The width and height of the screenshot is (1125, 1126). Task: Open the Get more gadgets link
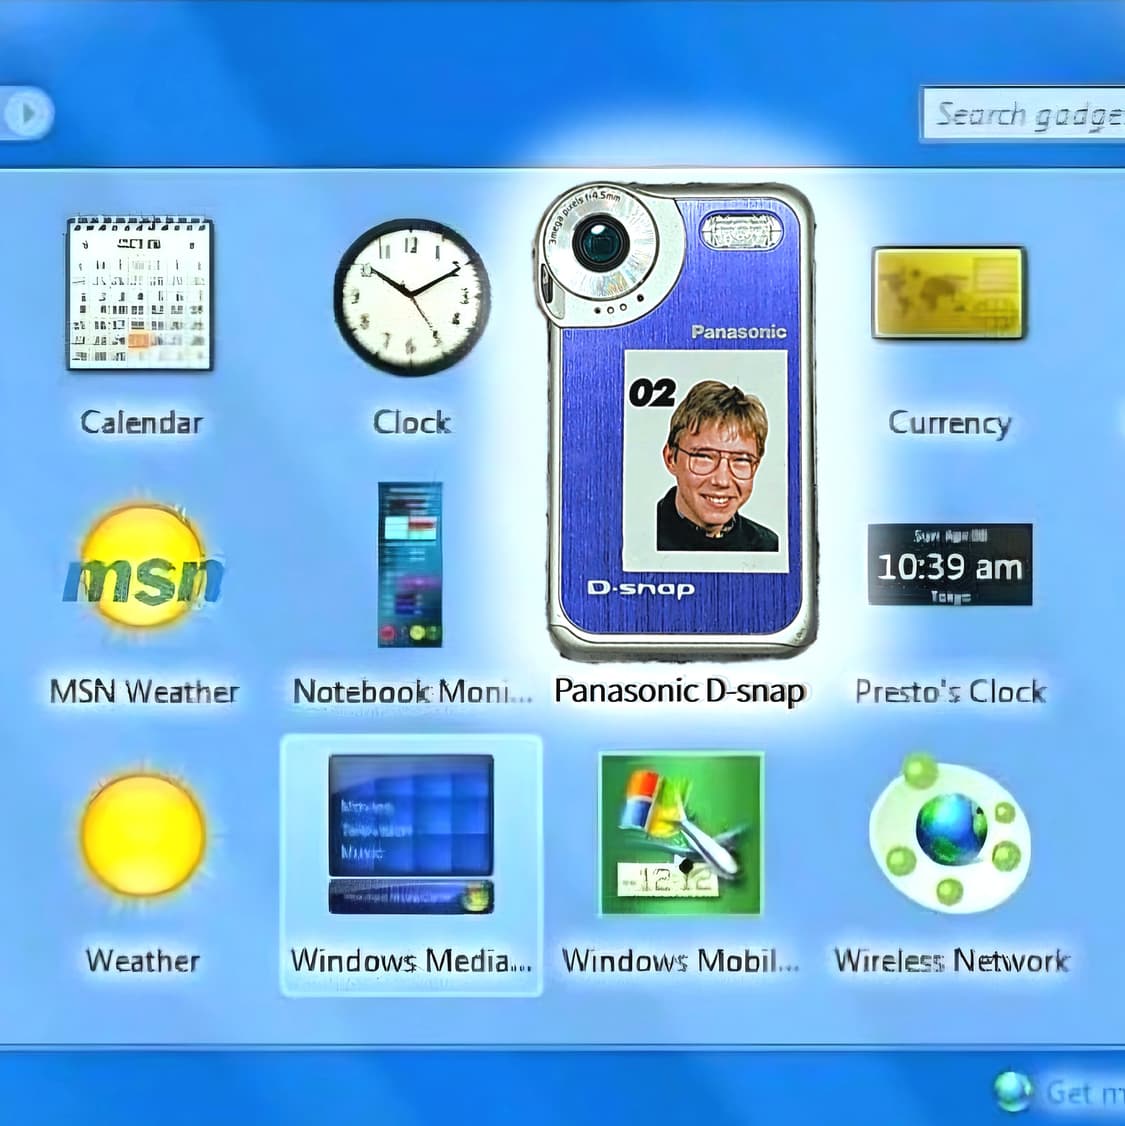click(1086, 1093)
